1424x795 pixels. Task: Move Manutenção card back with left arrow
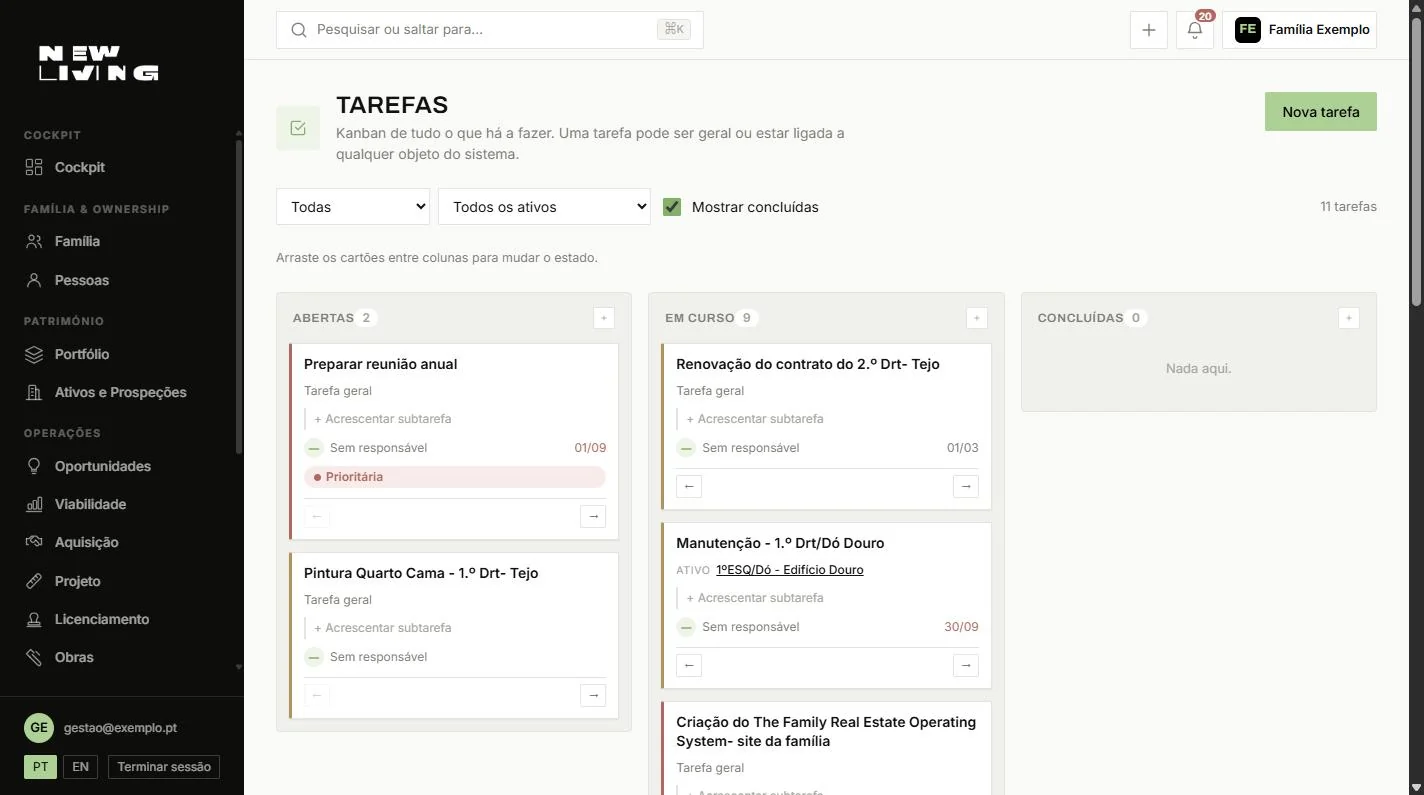[689, 665]
